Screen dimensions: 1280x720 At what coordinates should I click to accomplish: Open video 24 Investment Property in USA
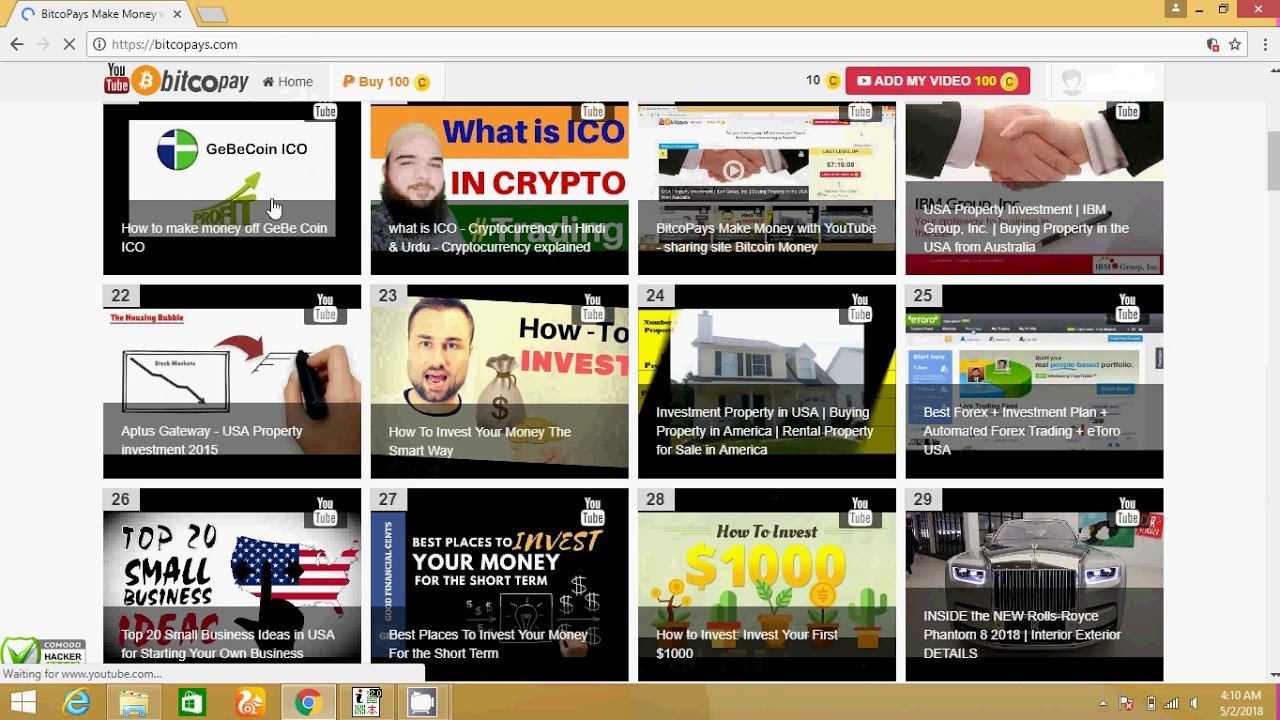point(767,382)
